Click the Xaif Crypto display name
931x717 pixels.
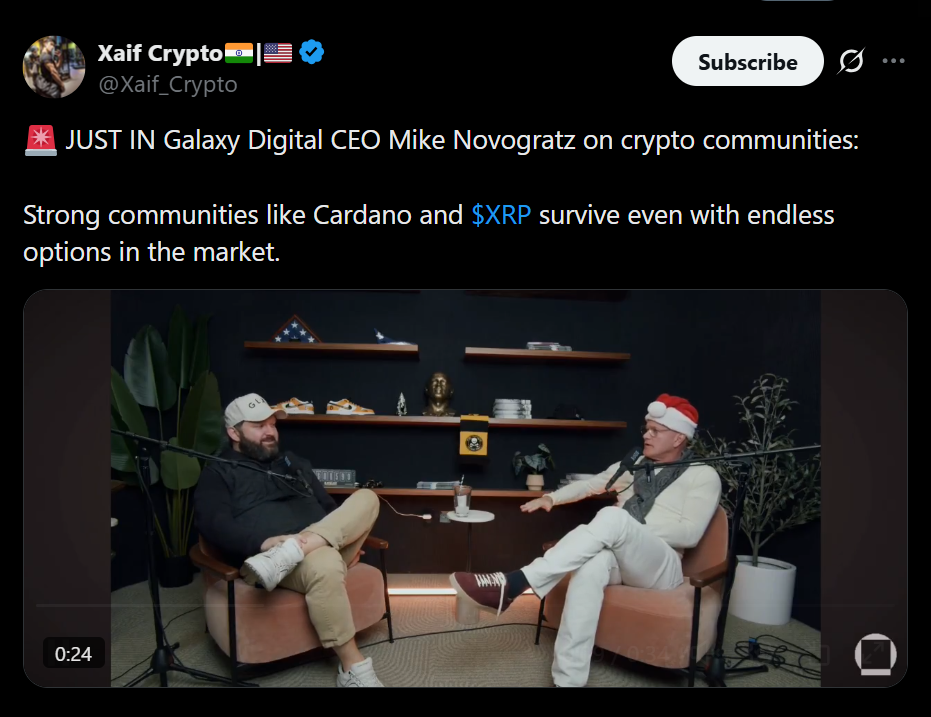[160, 53]
